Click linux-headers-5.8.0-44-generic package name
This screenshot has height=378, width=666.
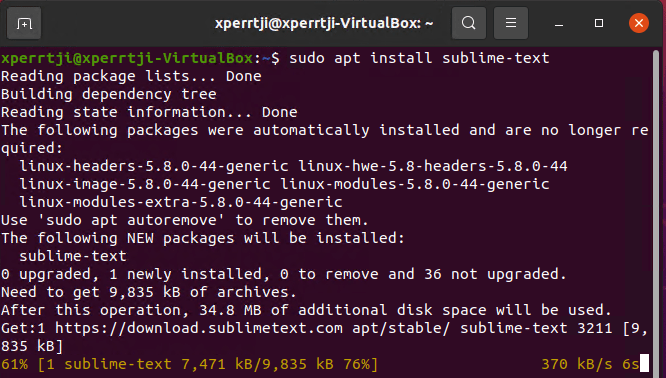click(154, 166)
